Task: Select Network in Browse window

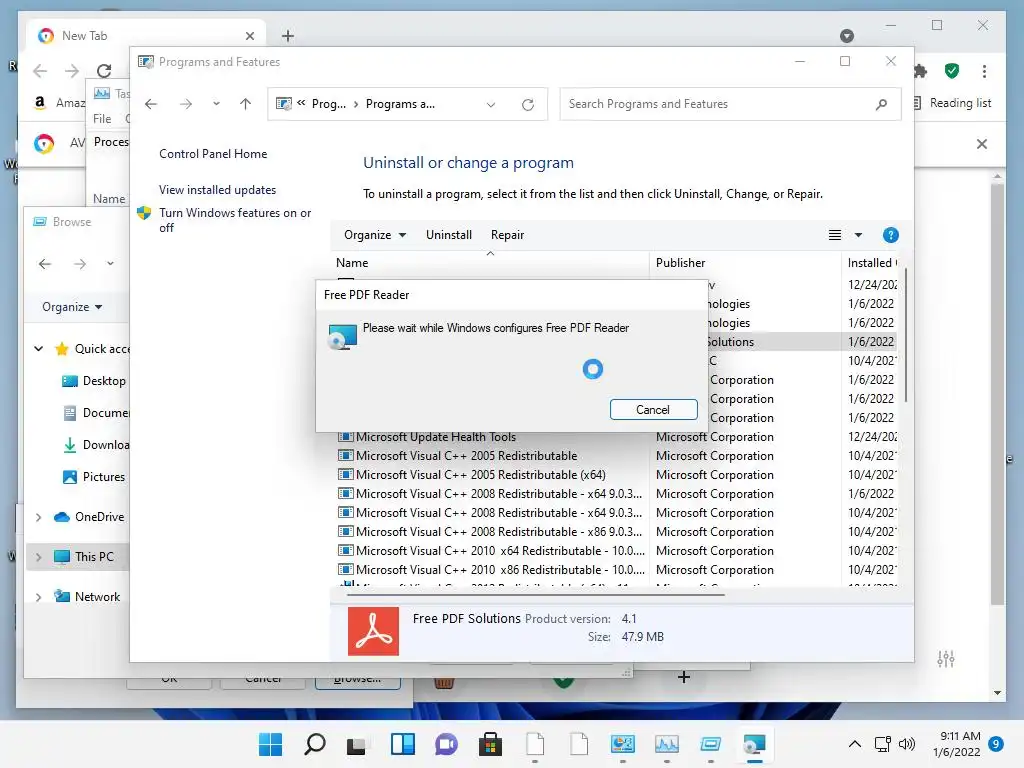Action: tap(88, 597)
